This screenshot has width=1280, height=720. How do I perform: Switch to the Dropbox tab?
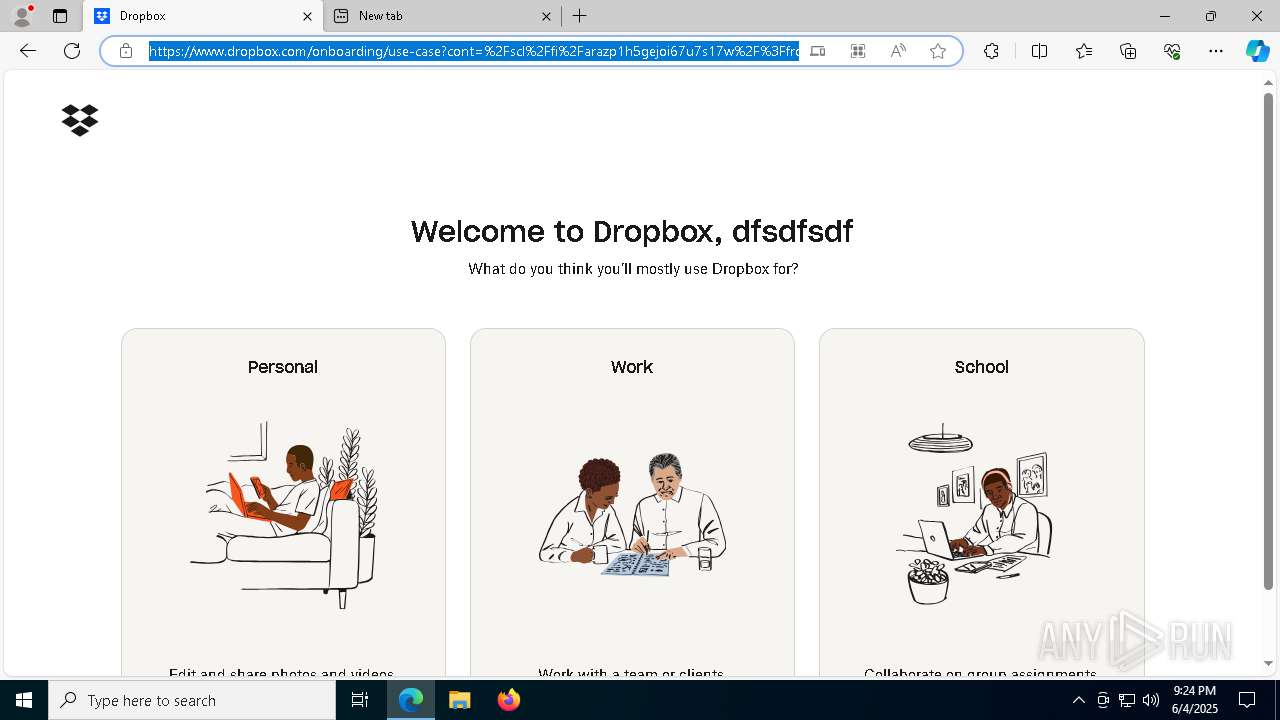[x=203, y=16]
